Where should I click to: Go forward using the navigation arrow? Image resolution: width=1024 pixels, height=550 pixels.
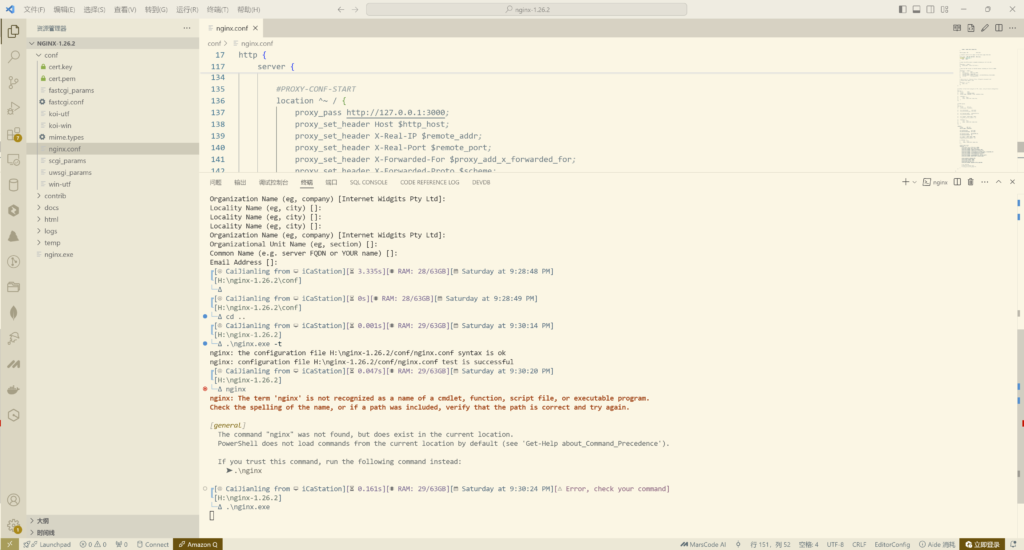tap(355, 9)
